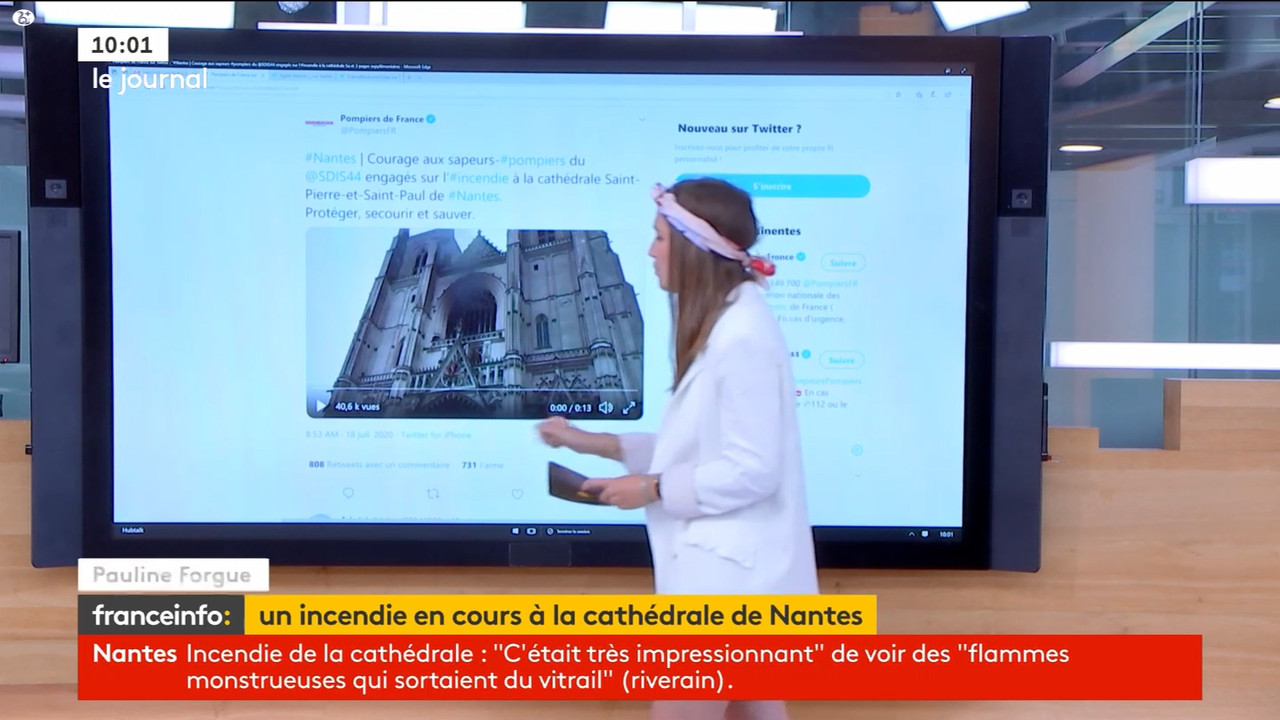Expand the tweet video to fullscreen
Image resolution: width=1280 pixels, height=720 pixels.
[x=629, y=407]
